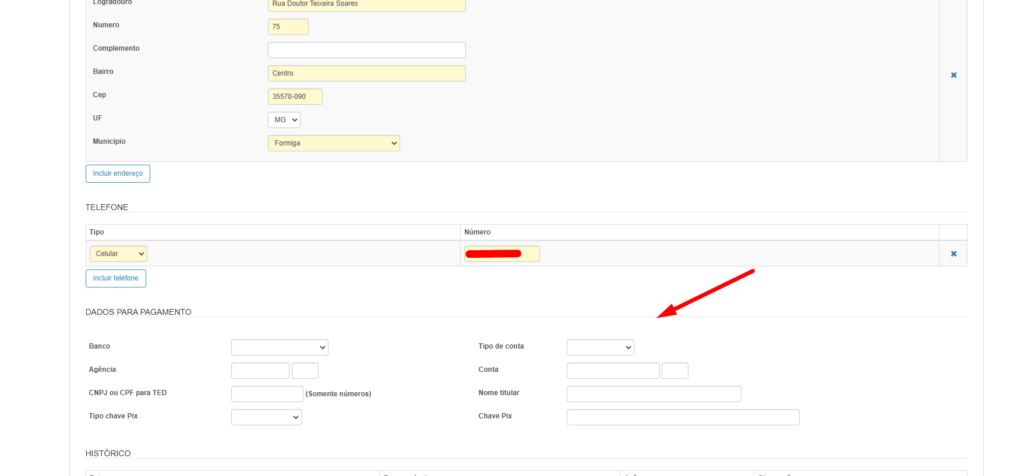
Task: Click the phone Número input field
Action: coord(502,254)
